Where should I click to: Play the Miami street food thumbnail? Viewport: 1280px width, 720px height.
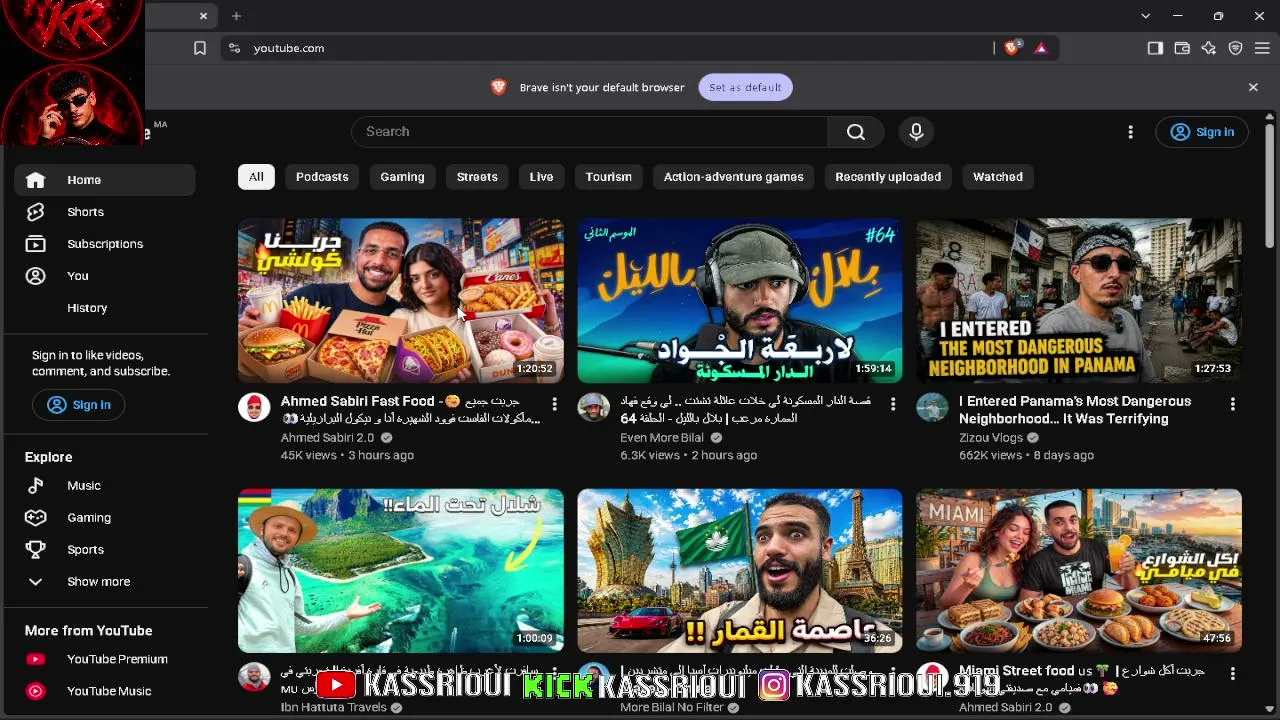(1079, 571)
